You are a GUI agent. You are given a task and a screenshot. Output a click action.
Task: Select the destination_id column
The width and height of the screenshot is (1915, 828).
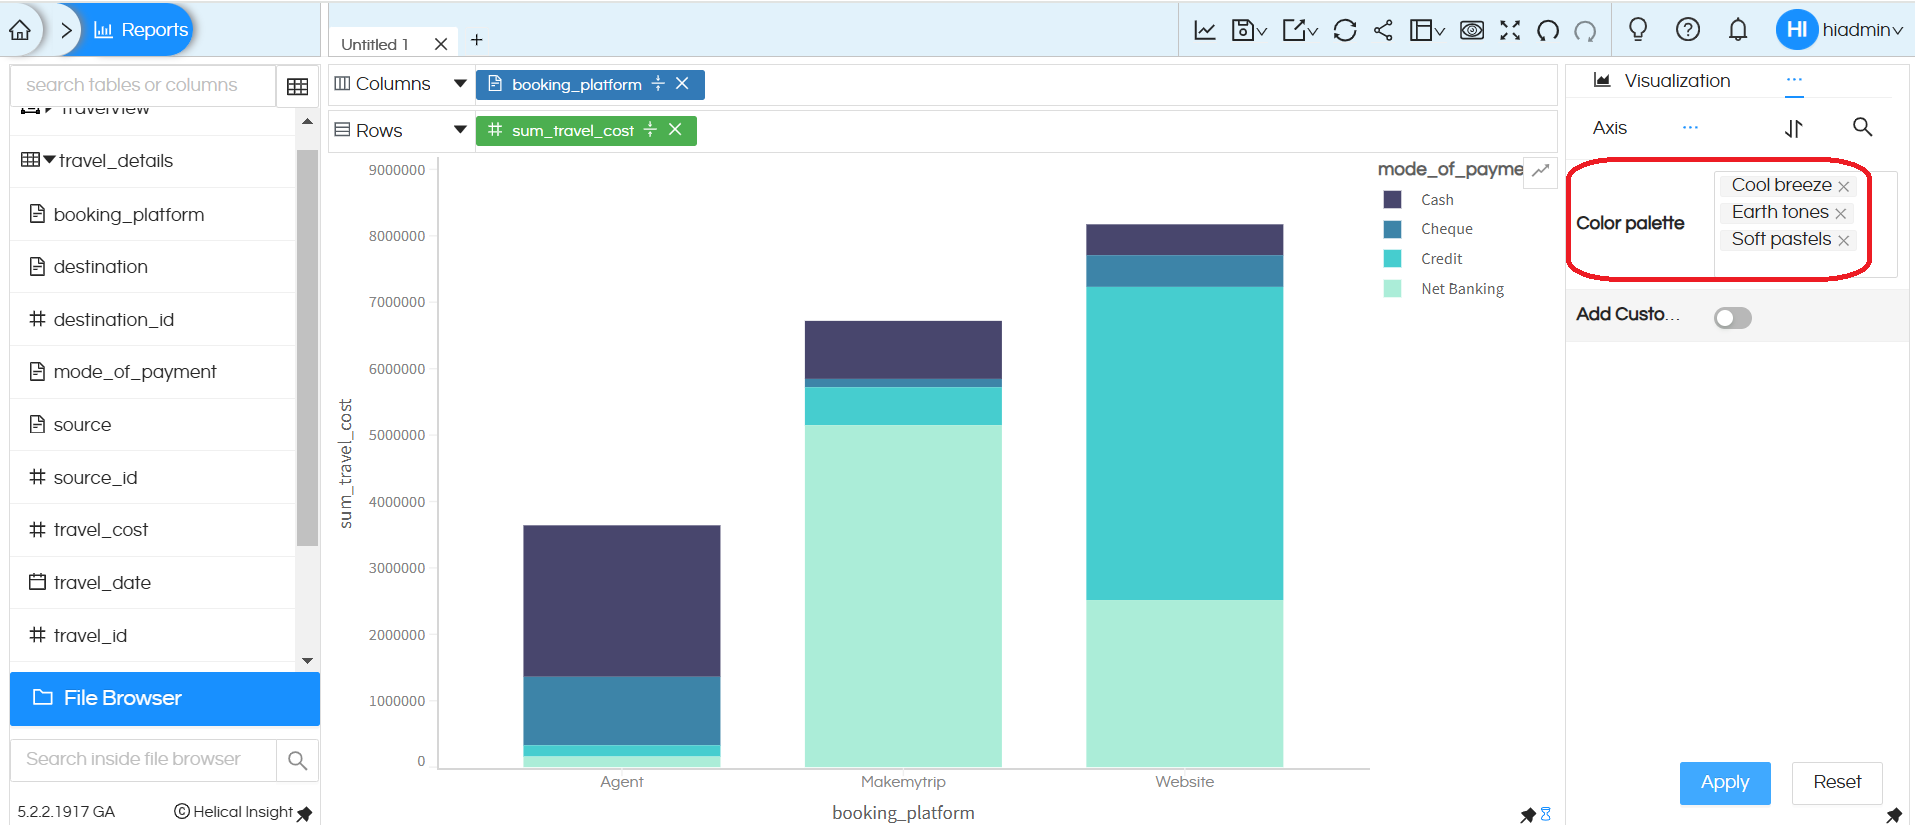tap(113, 320)
